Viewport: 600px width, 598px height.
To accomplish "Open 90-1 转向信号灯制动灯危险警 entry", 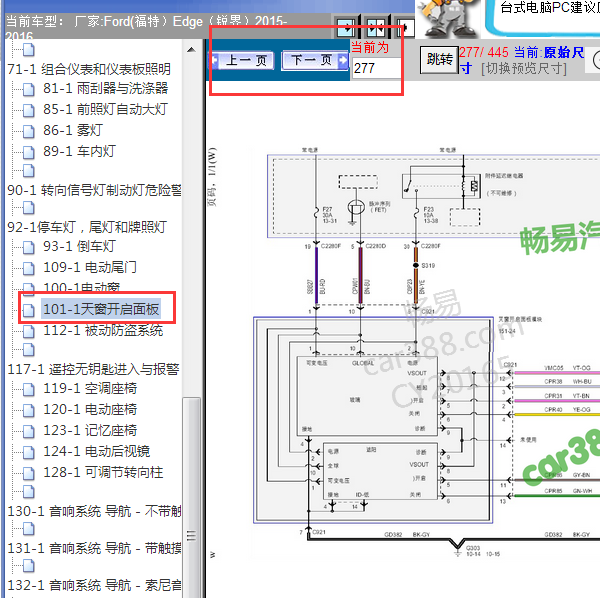I will coord(94,190).
